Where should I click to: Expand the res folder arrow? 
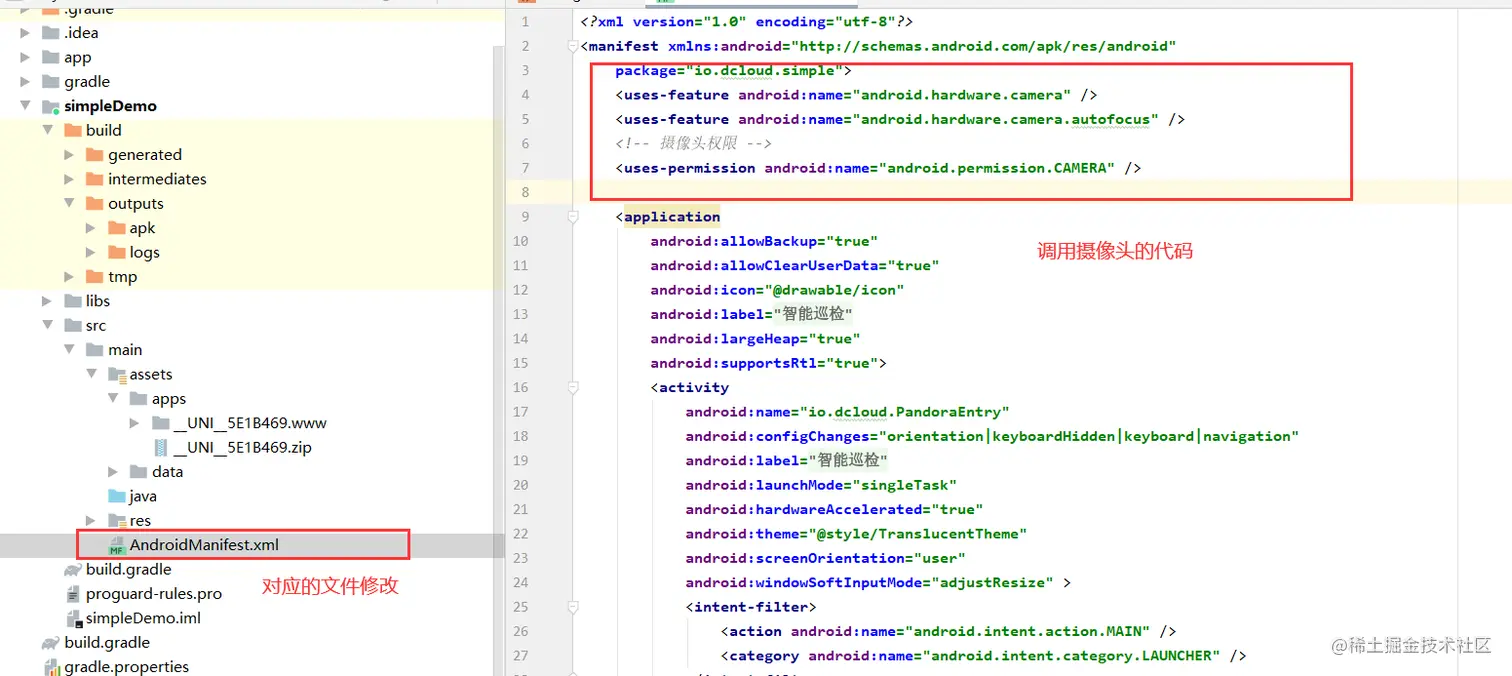(x=91, y=520)
